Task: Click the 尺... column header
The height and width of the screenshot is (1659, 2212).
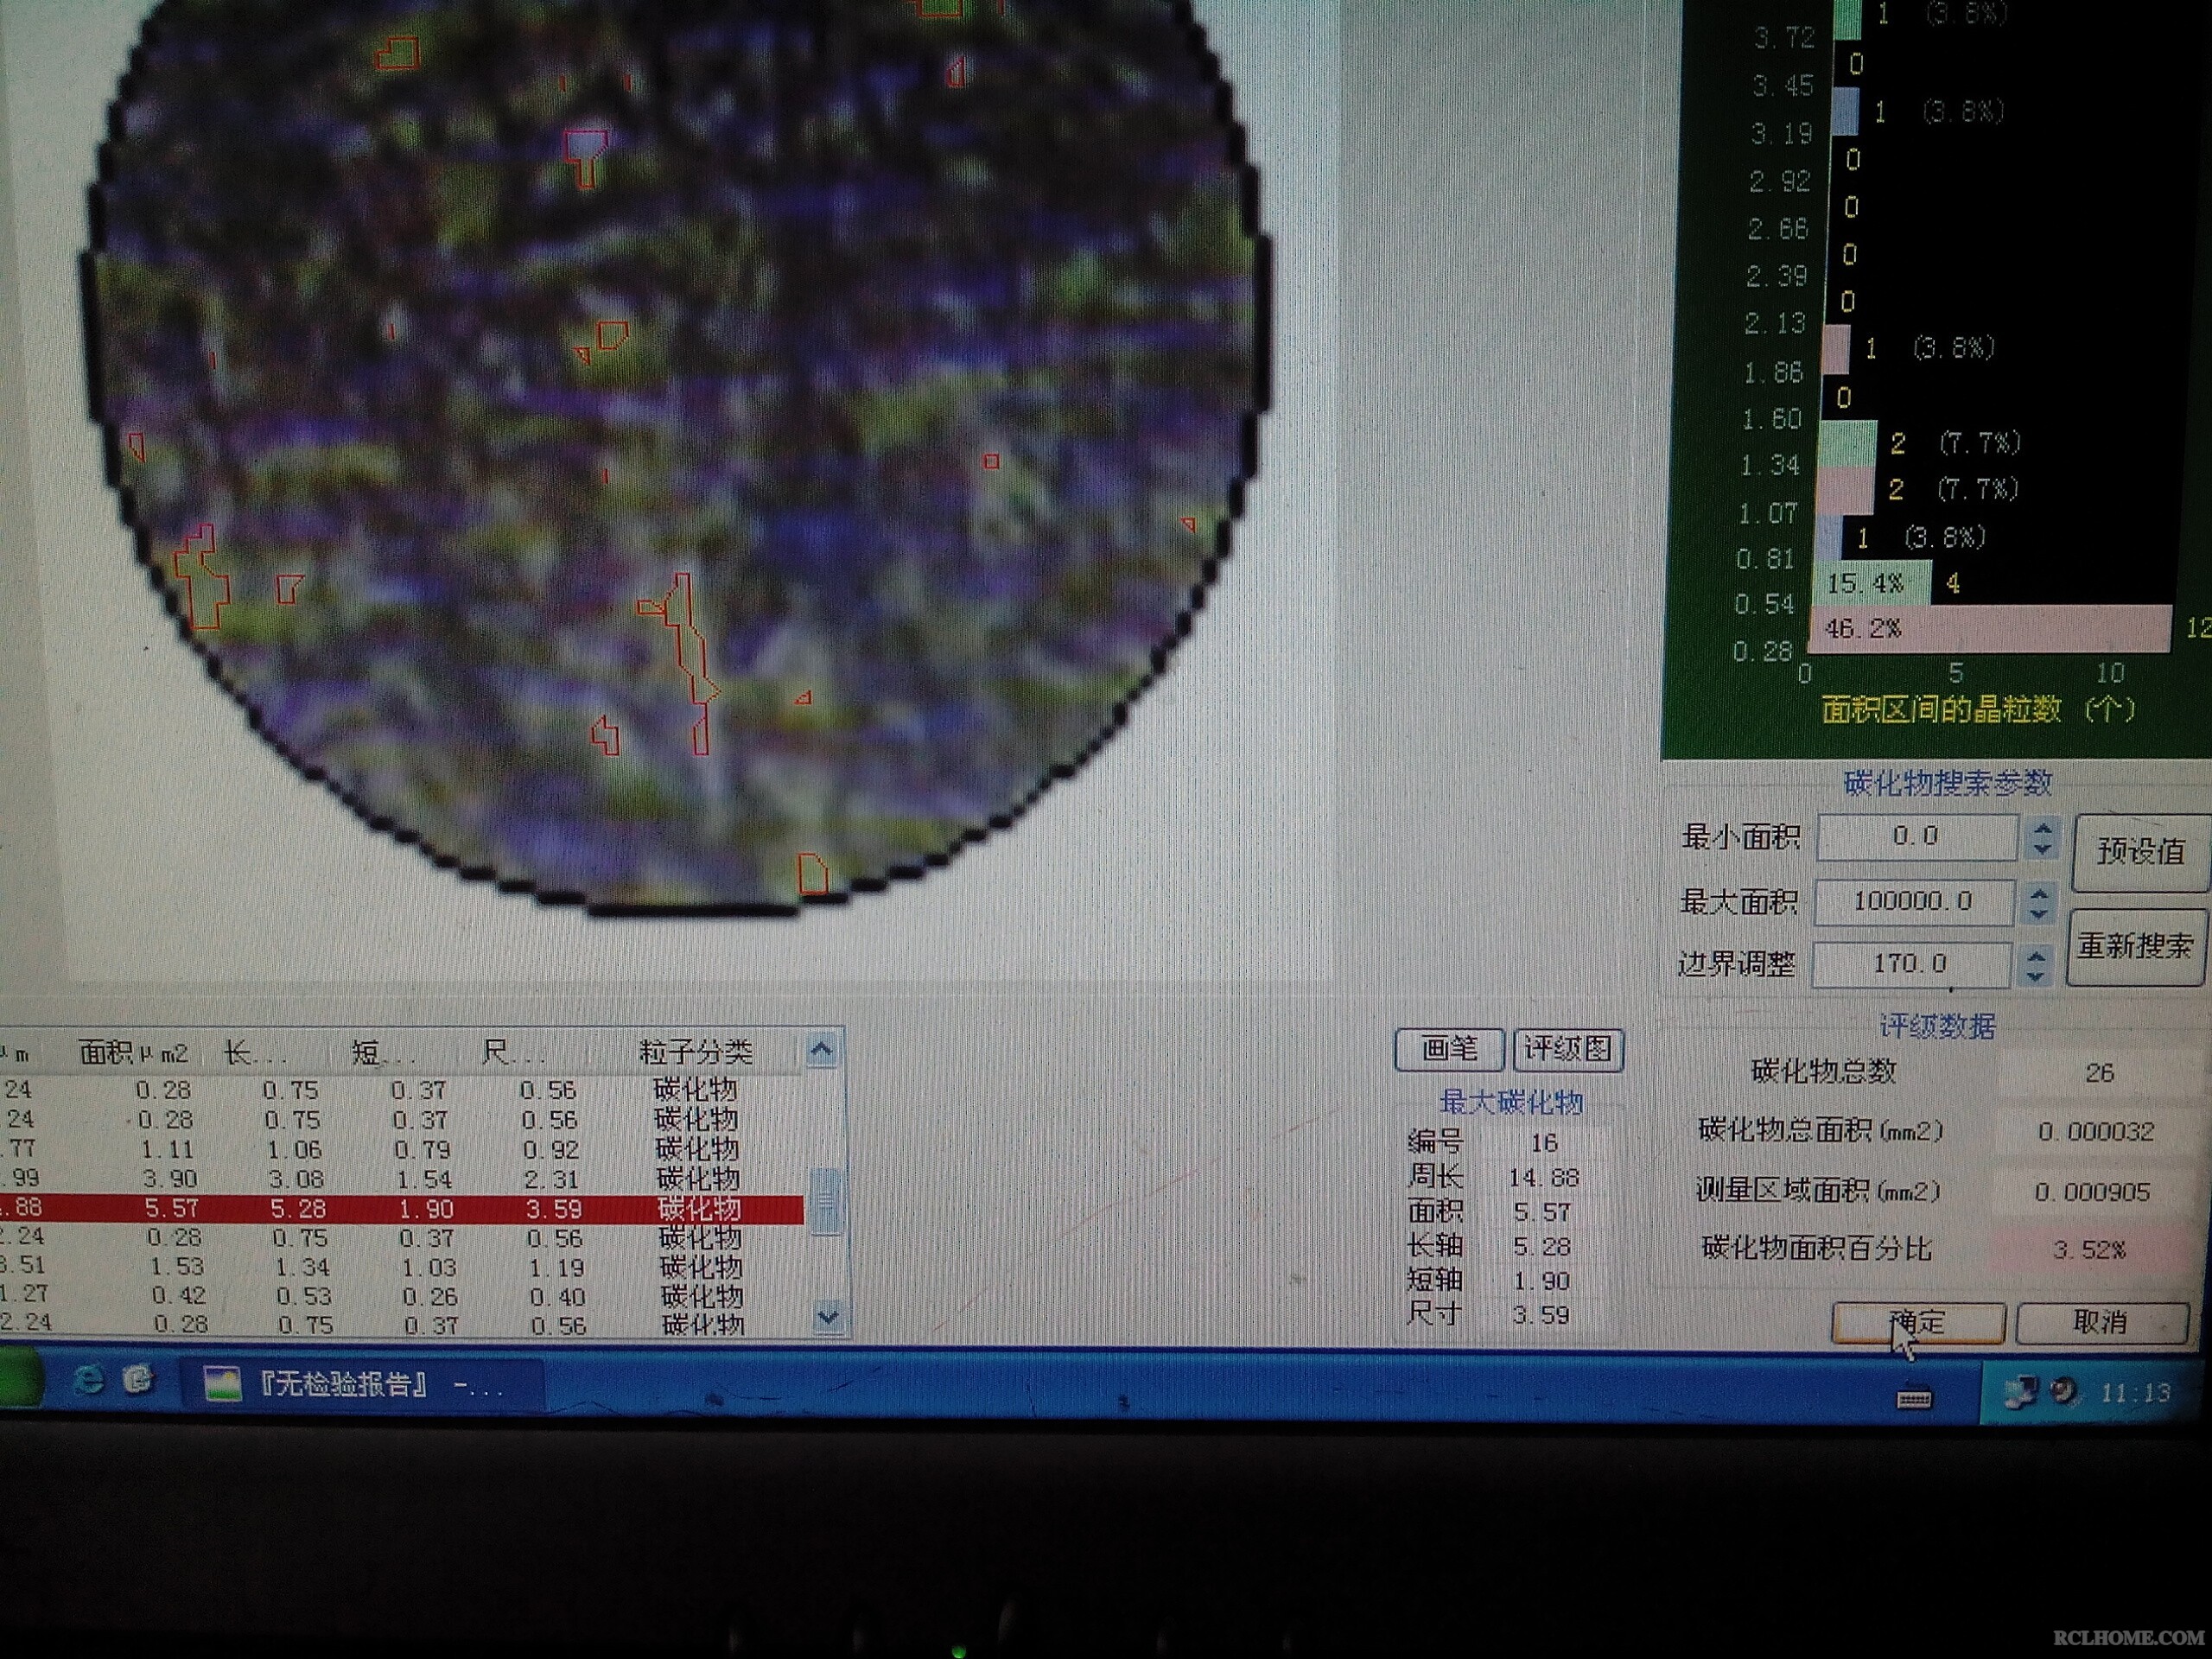Action: click(513, 1053)
